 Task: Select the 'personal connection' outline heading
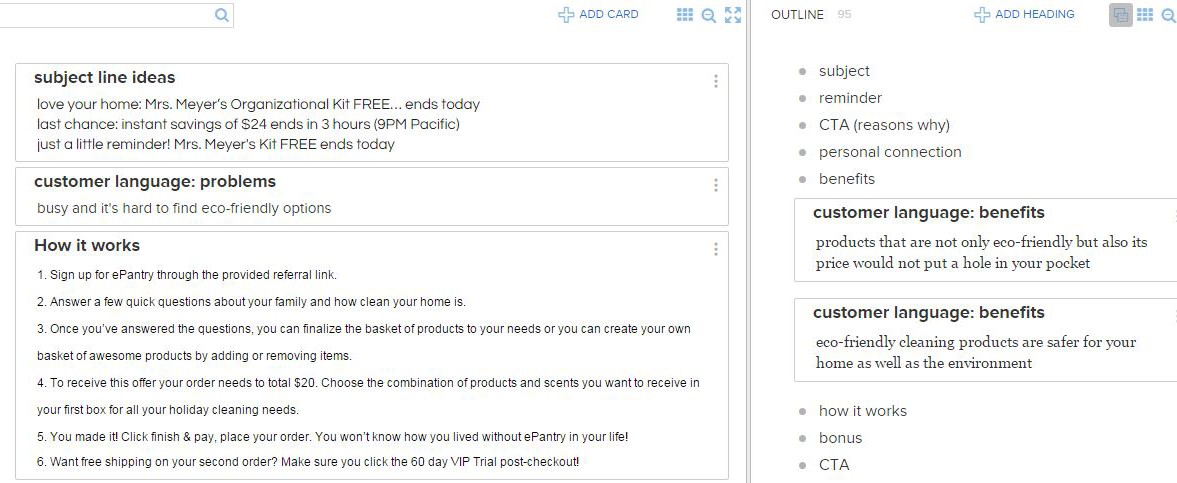point(890,152)
